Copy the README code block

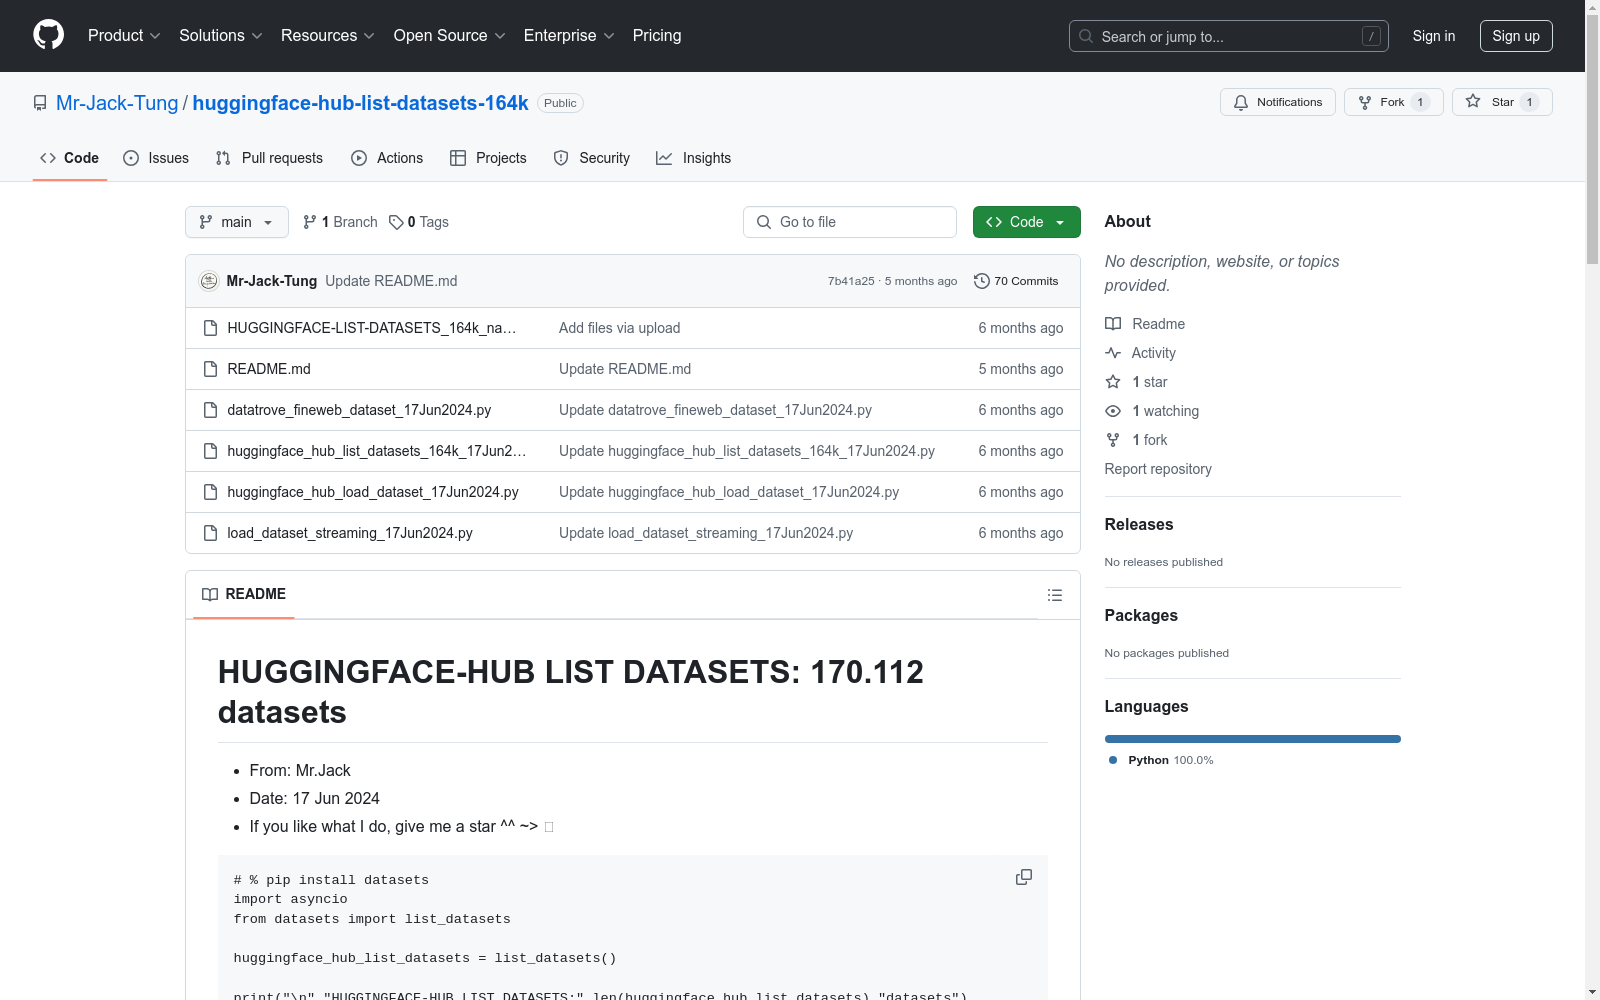click(x=1024, y=877)
